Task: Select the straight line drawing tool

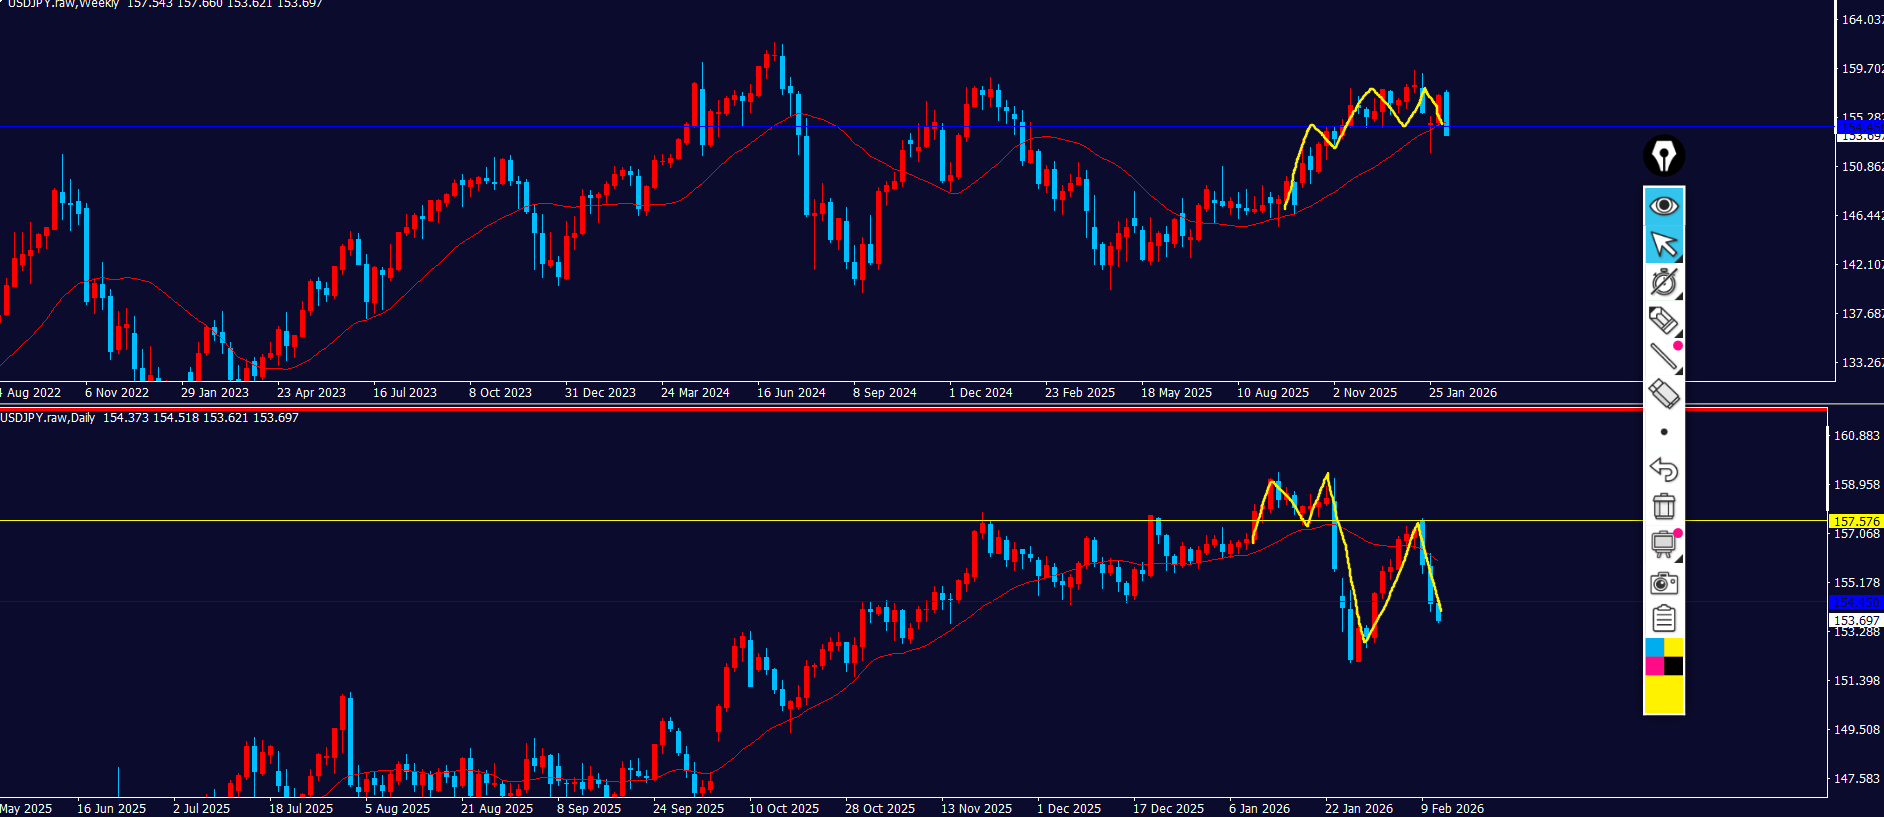Action: tap(1664, 357)
